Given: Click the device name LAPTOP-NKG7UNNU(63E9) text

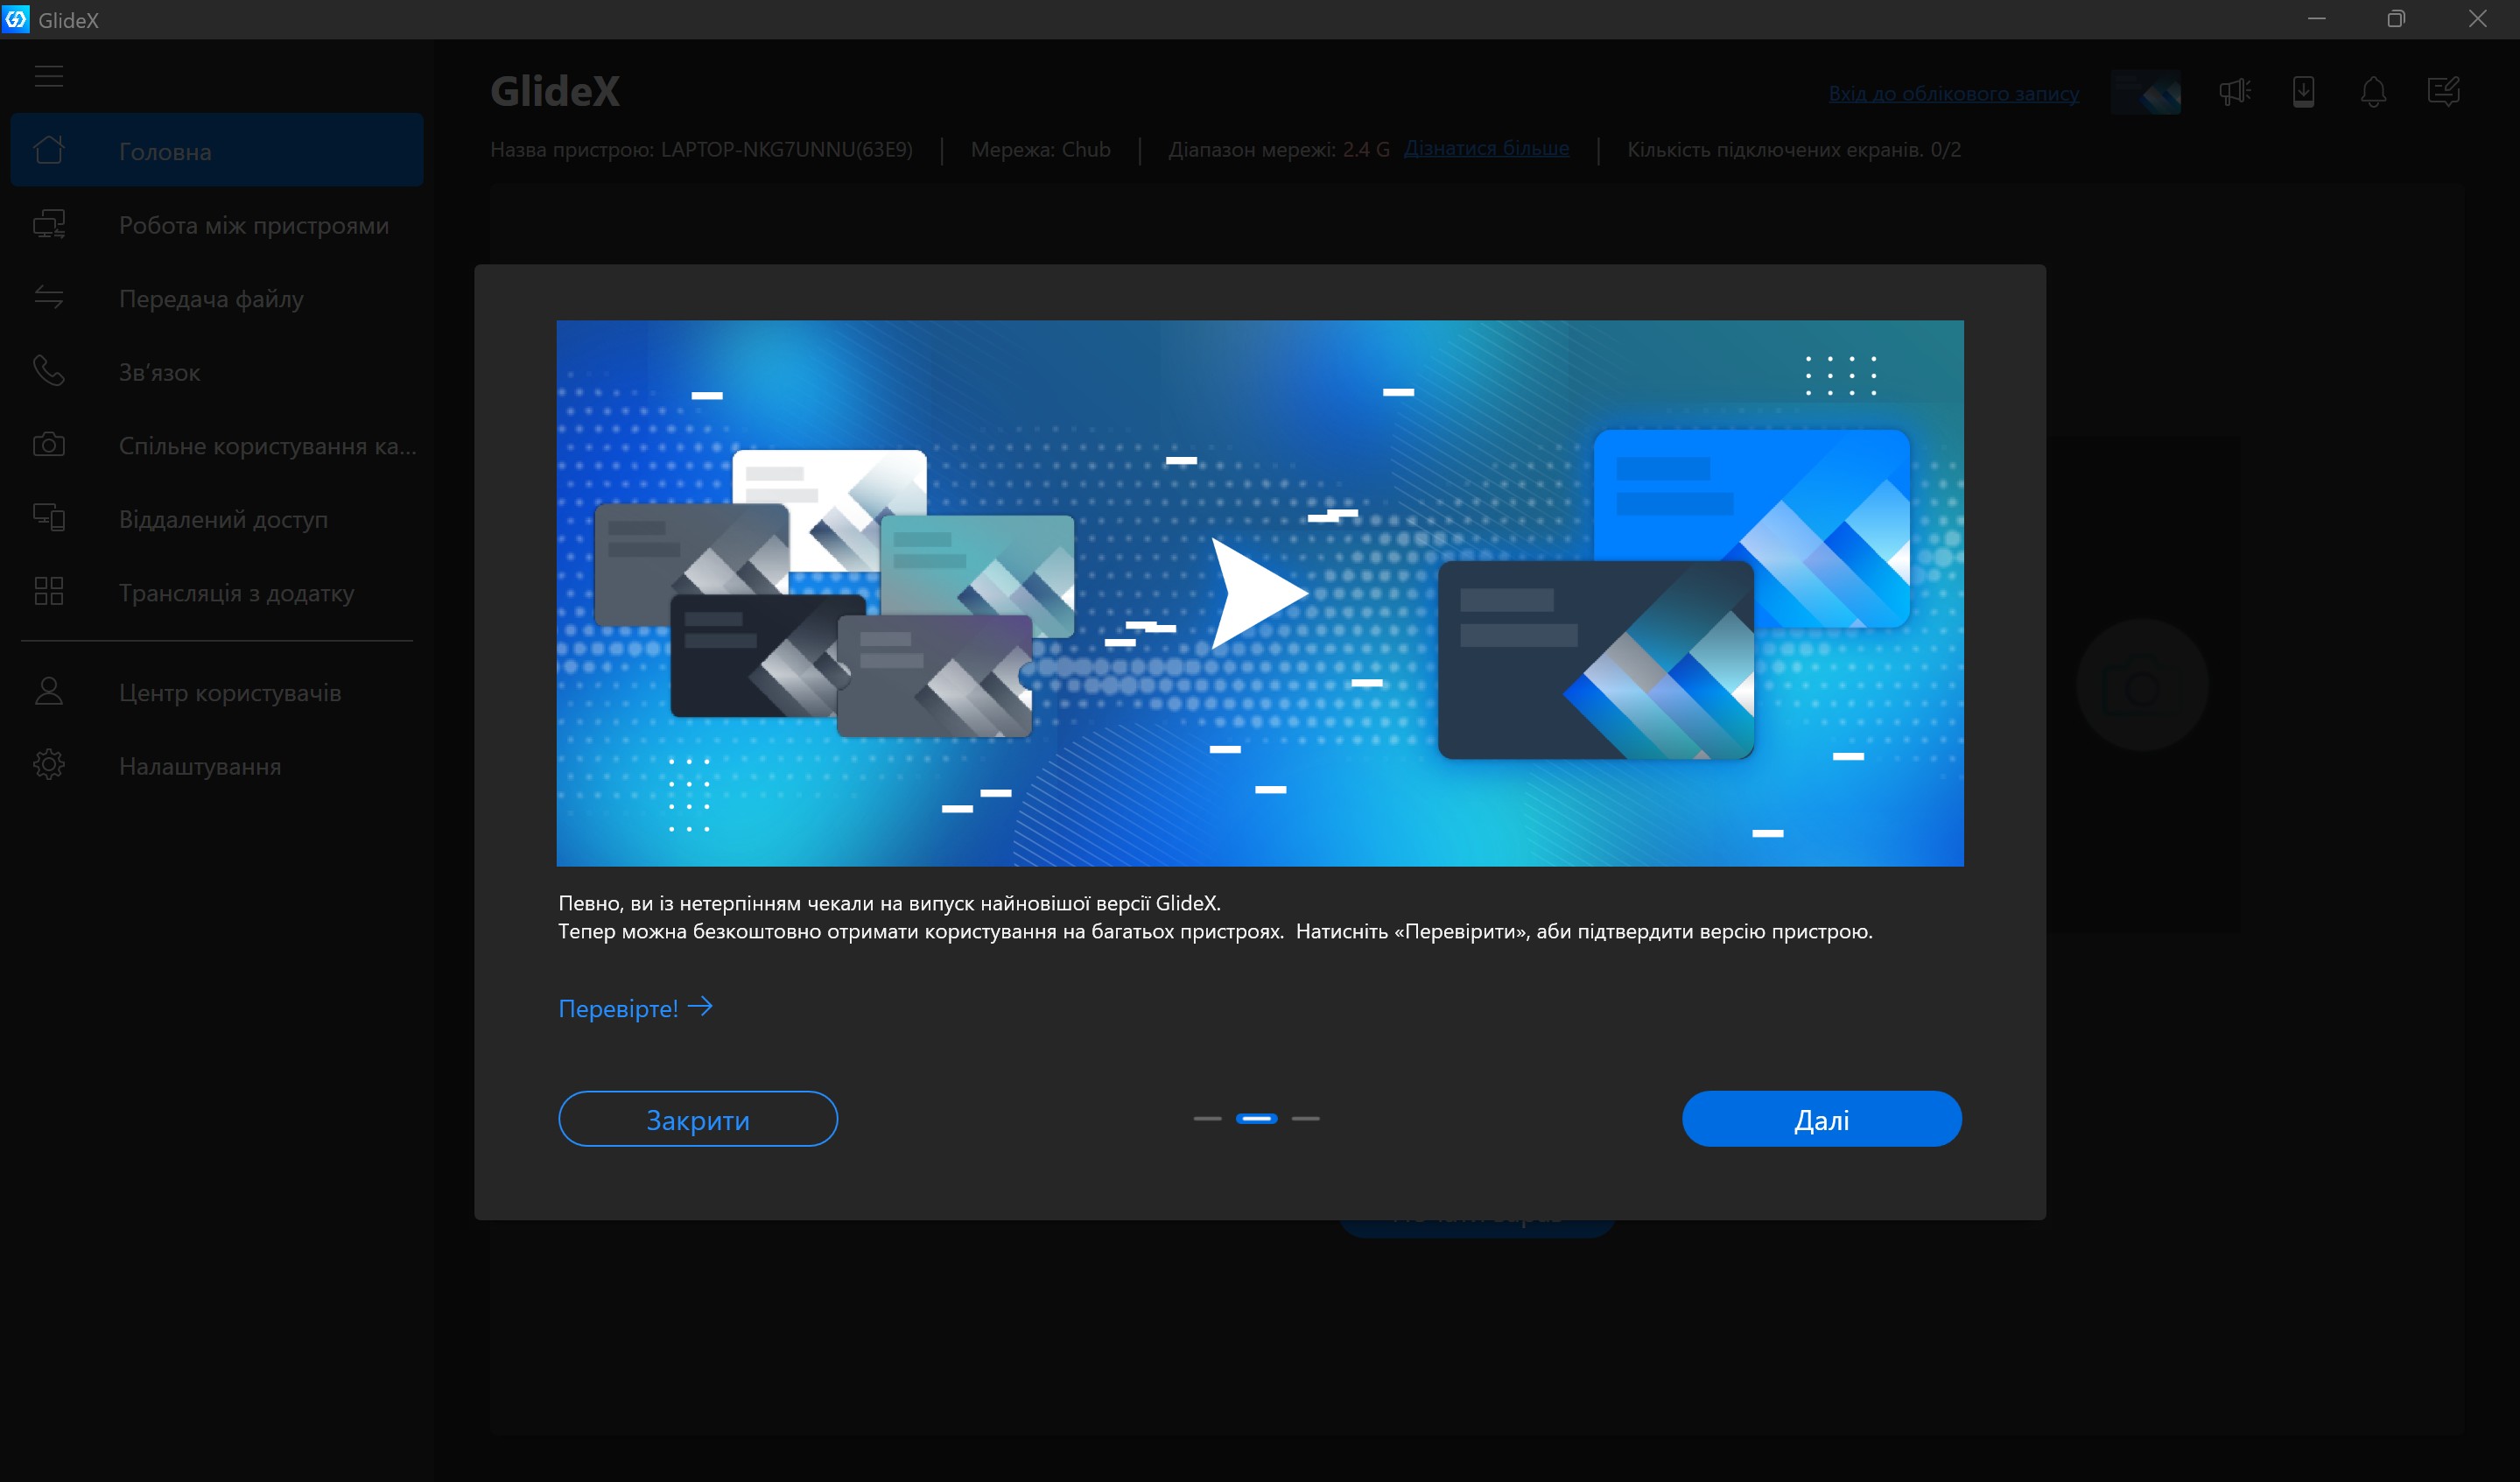Looking at the screenshot, I should [x=786, y=149].
